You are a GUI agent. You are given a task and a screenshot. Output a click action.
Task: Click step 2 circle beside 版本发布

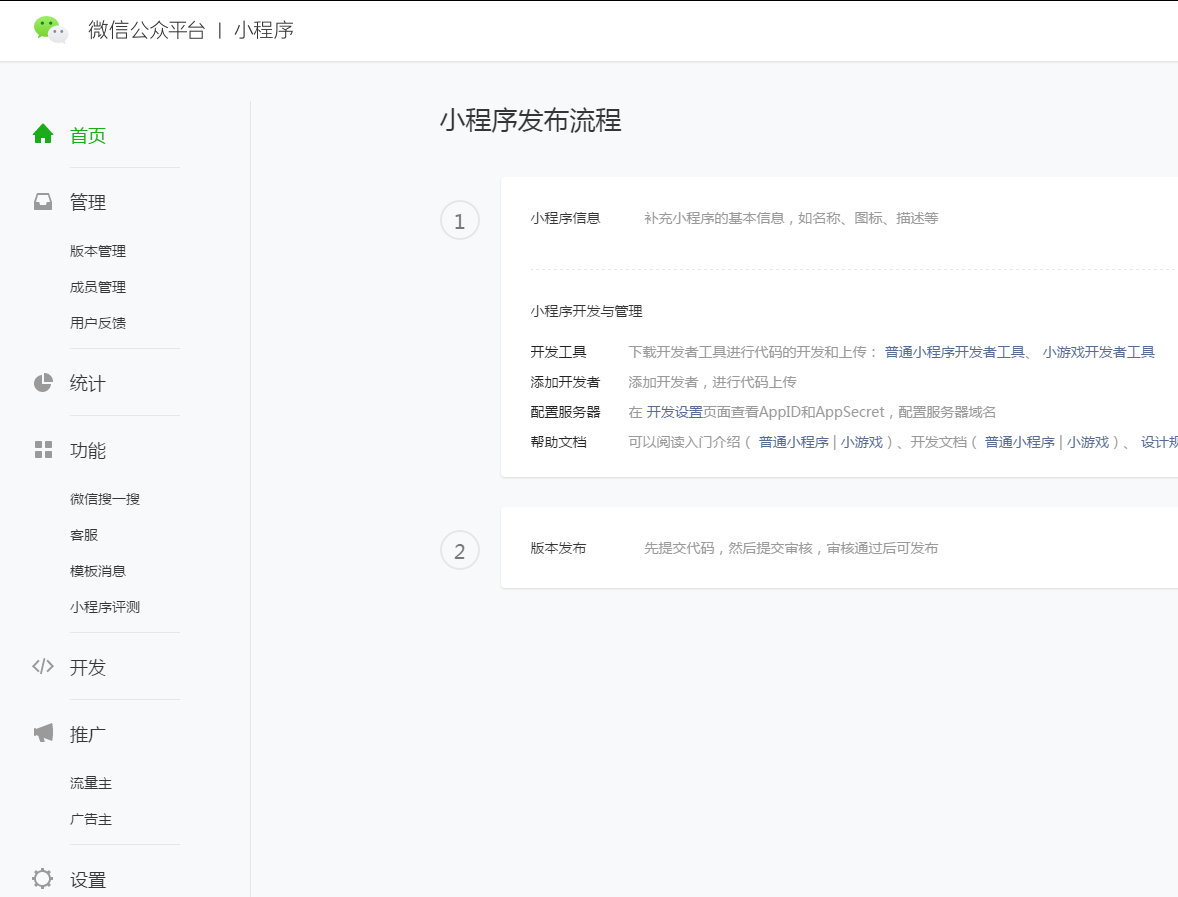(x=460, y=550)
